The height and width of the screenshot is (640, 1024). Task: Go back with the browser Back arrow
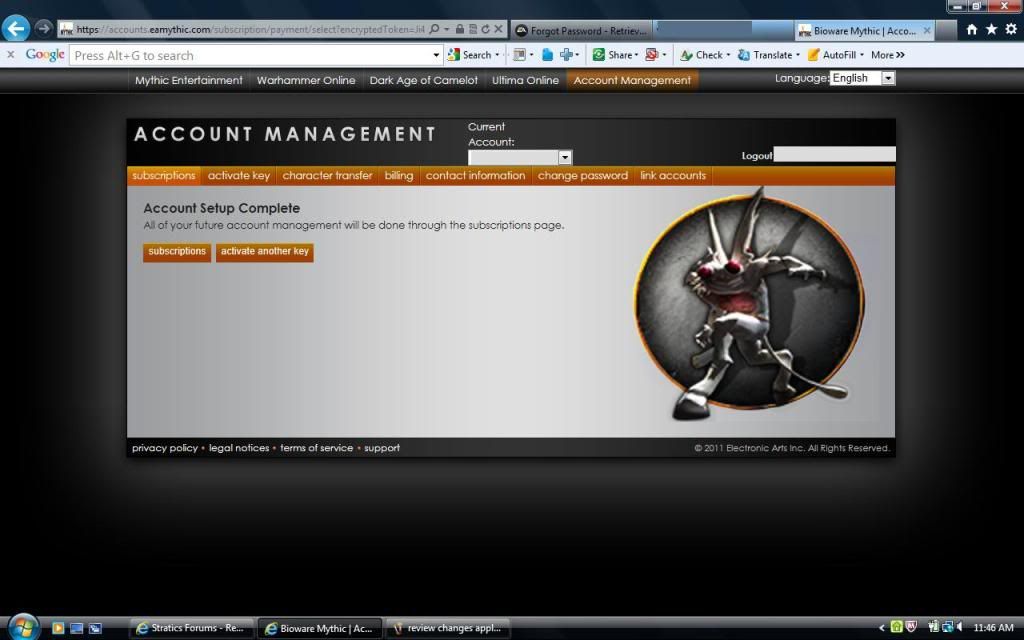16,29
